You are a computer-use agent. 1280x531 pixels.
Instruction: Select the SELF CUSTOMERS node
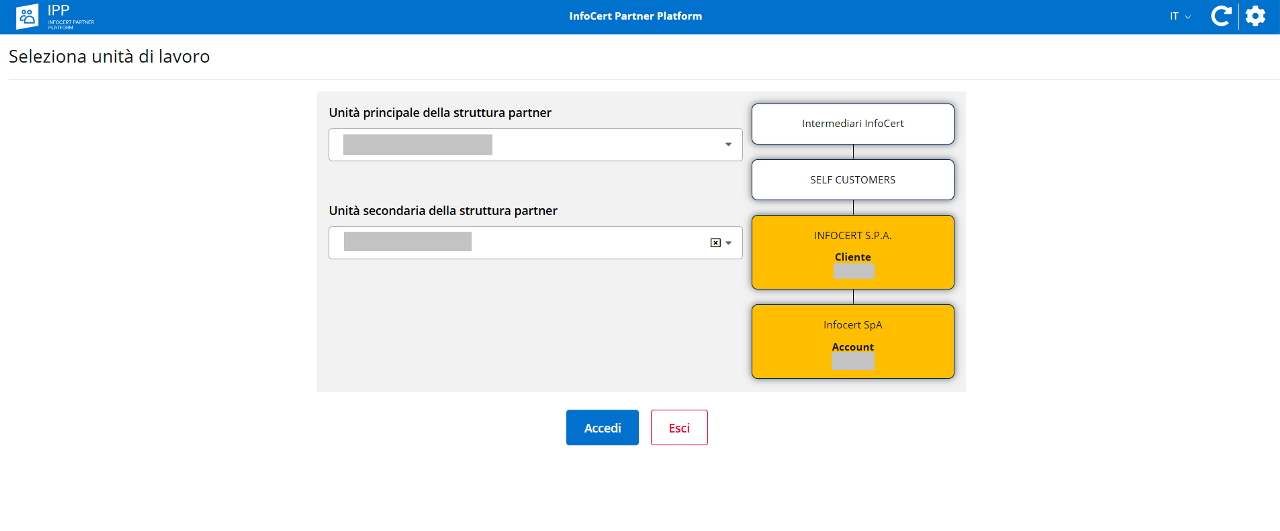click(853, 180)
